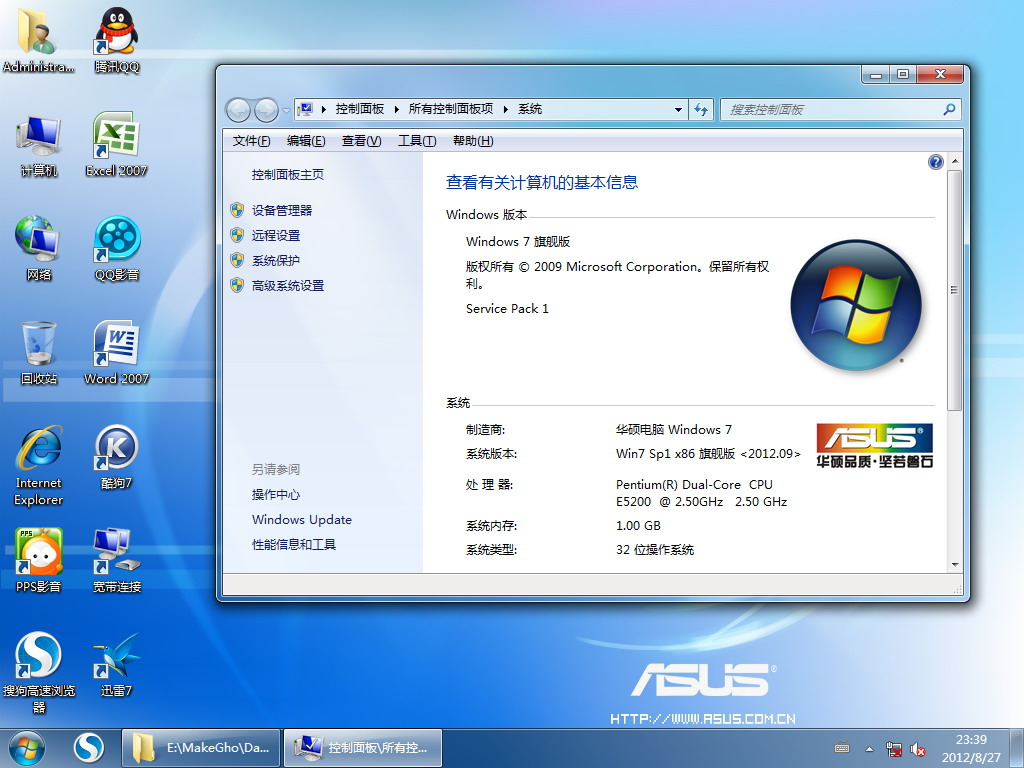Click the window's vertical scrollbar down arrow
1024x768 pixels.
[954, 564]
